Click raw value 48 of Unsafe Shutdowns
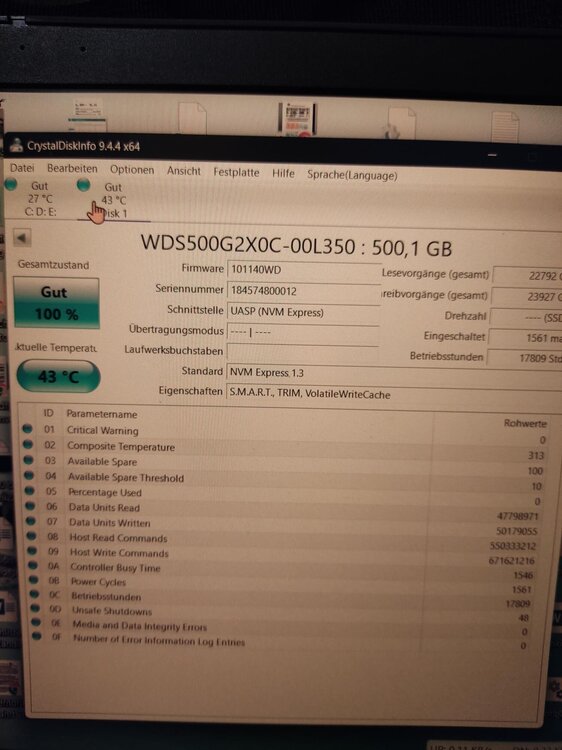Viewport: 562px width, 750px height. point(523,618)
